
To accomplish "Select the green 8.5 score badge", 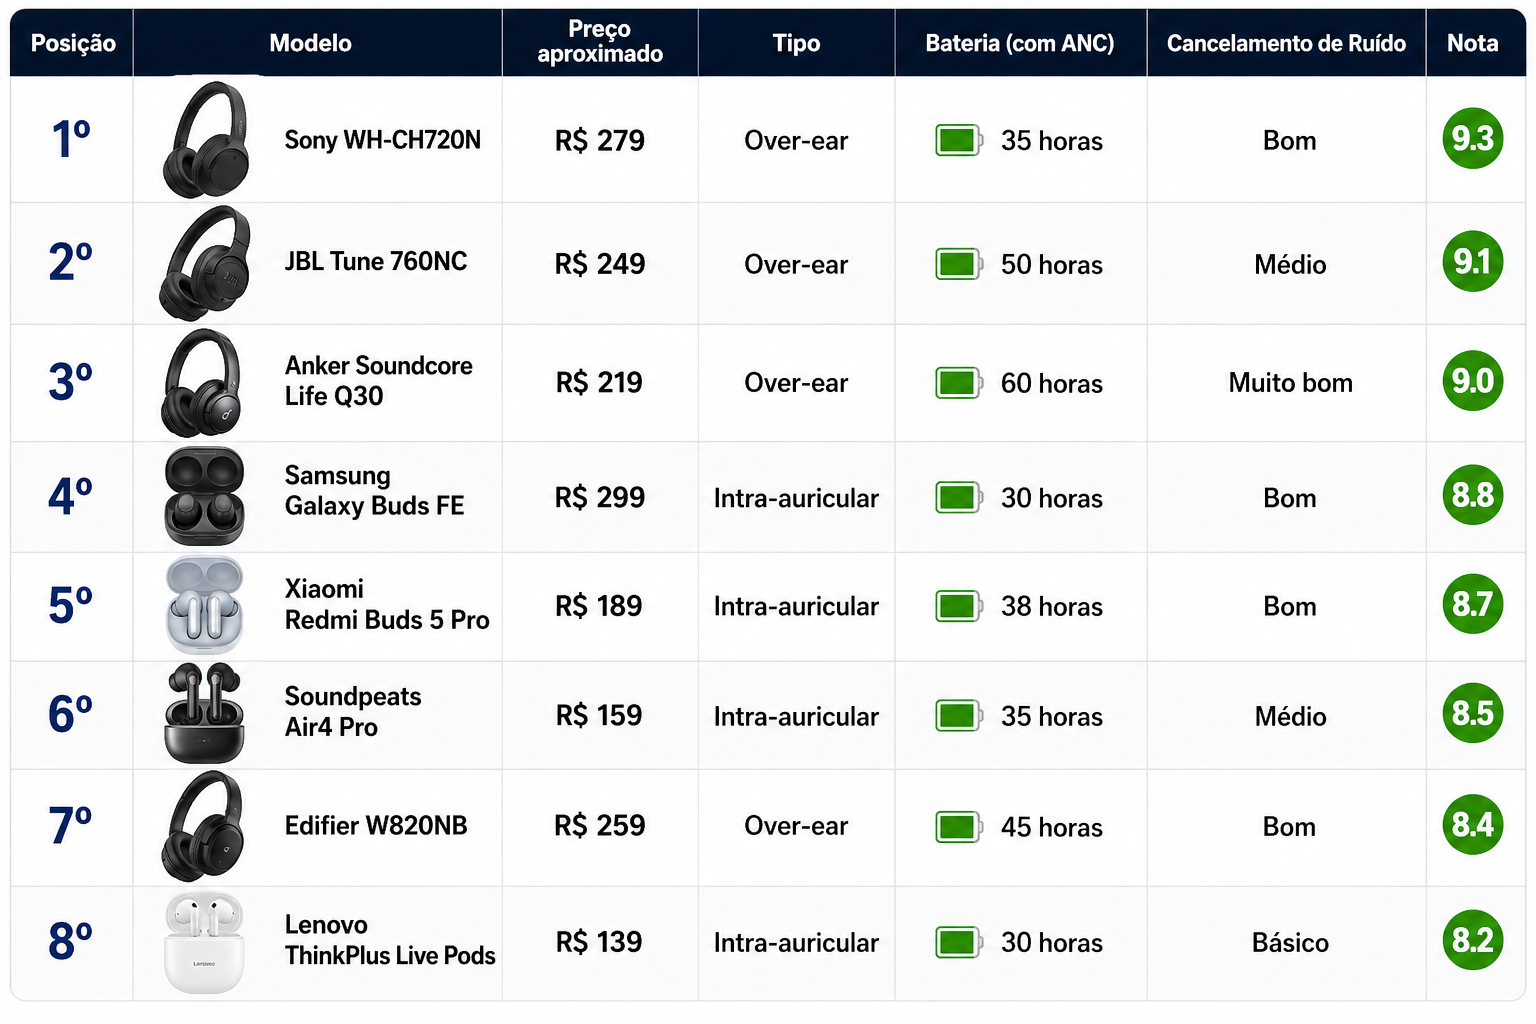I will [x=1473, y=712].
